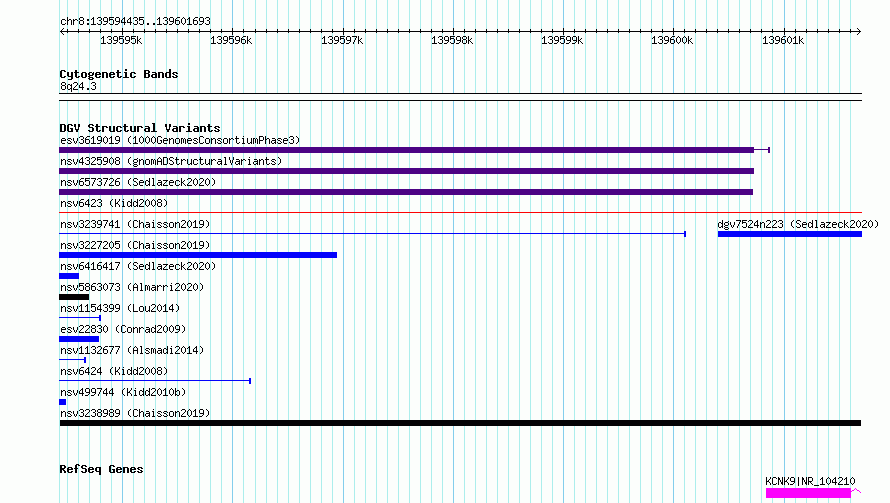Click the nsv6573726 (Sedlazeck2020) label

coord(138,182)
